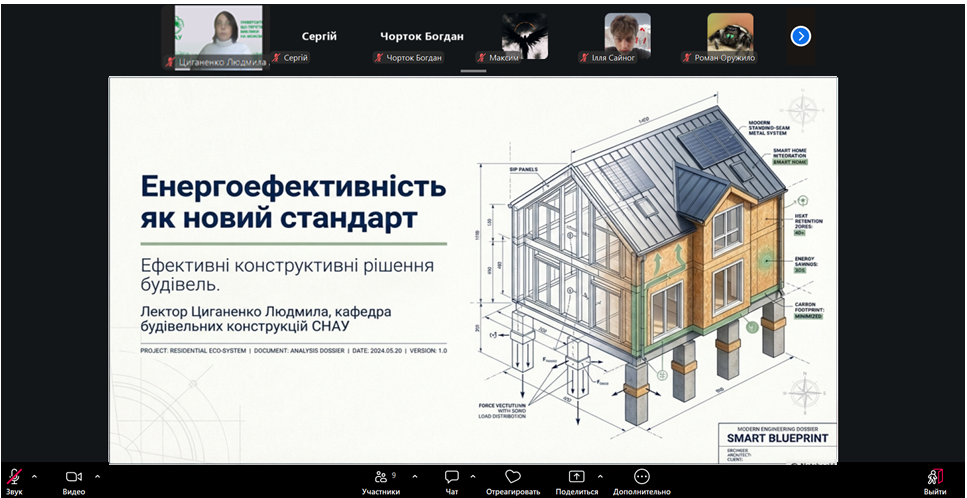Click Ілля Сайног's participant thumbnail
This screenshot has height=498, width=967.
click(627, 34)
